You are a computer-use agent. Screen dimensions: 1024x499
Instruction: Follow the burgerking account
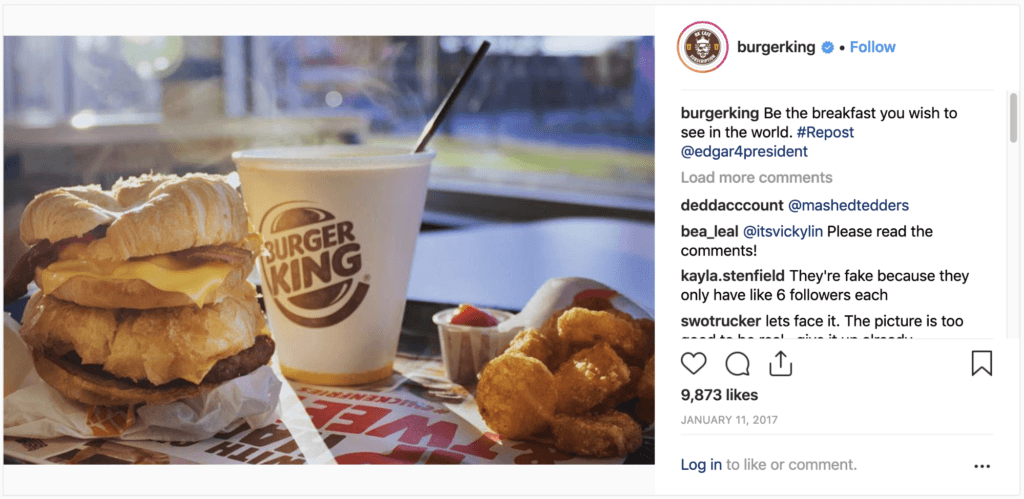point(872,47)
